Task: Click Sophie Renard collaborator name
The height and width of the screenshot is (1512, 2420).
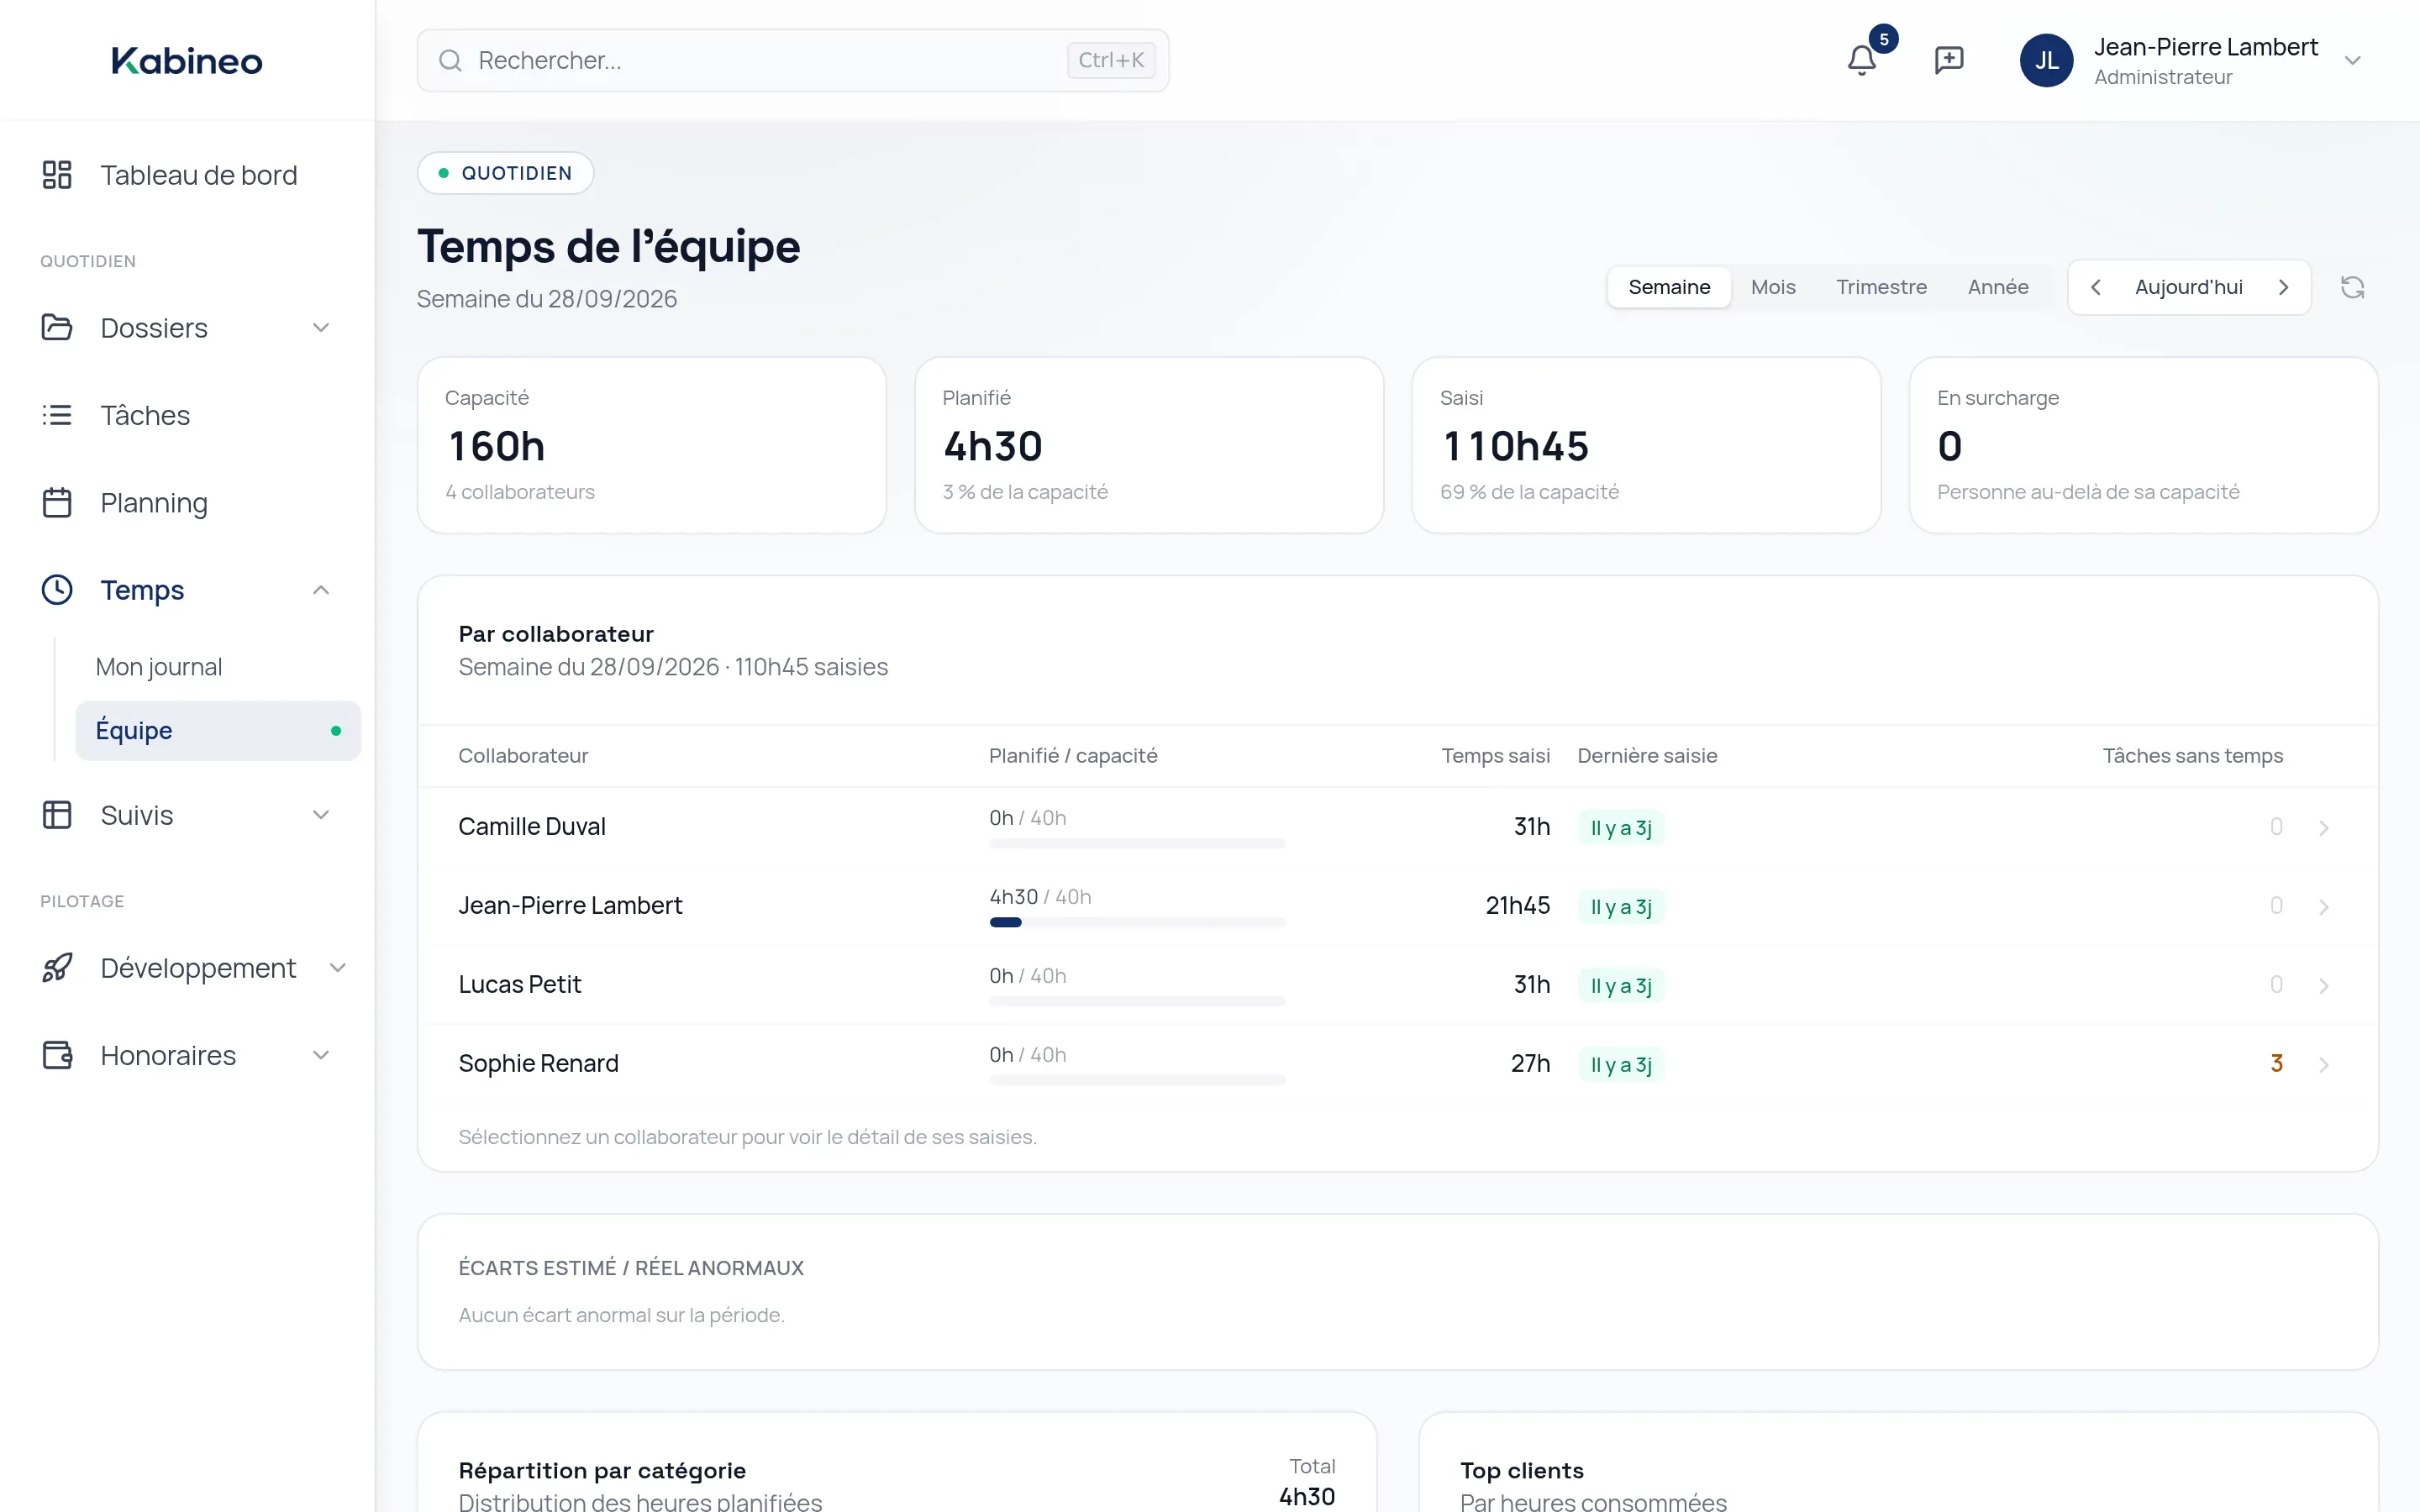Action: pyautogui.click(x=538, y=1063)
